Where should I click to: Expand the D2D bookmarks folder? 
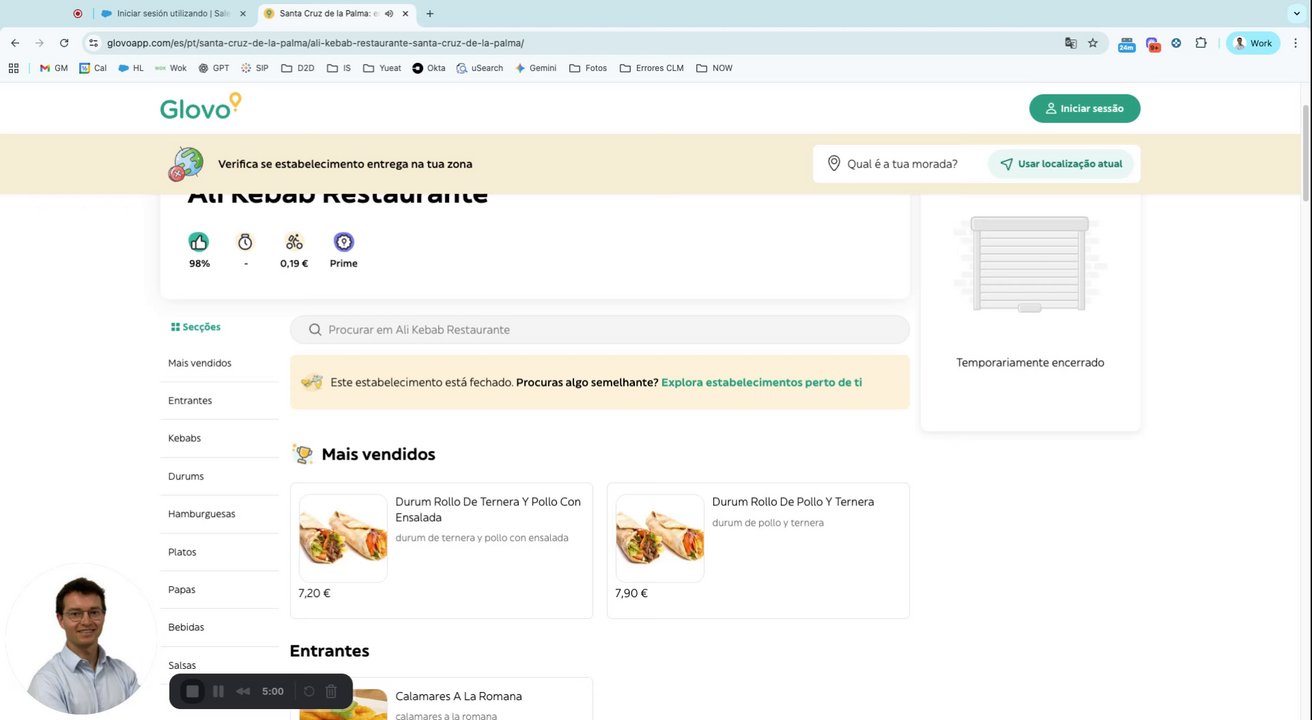pyautogui.click(x=298, y=68)
